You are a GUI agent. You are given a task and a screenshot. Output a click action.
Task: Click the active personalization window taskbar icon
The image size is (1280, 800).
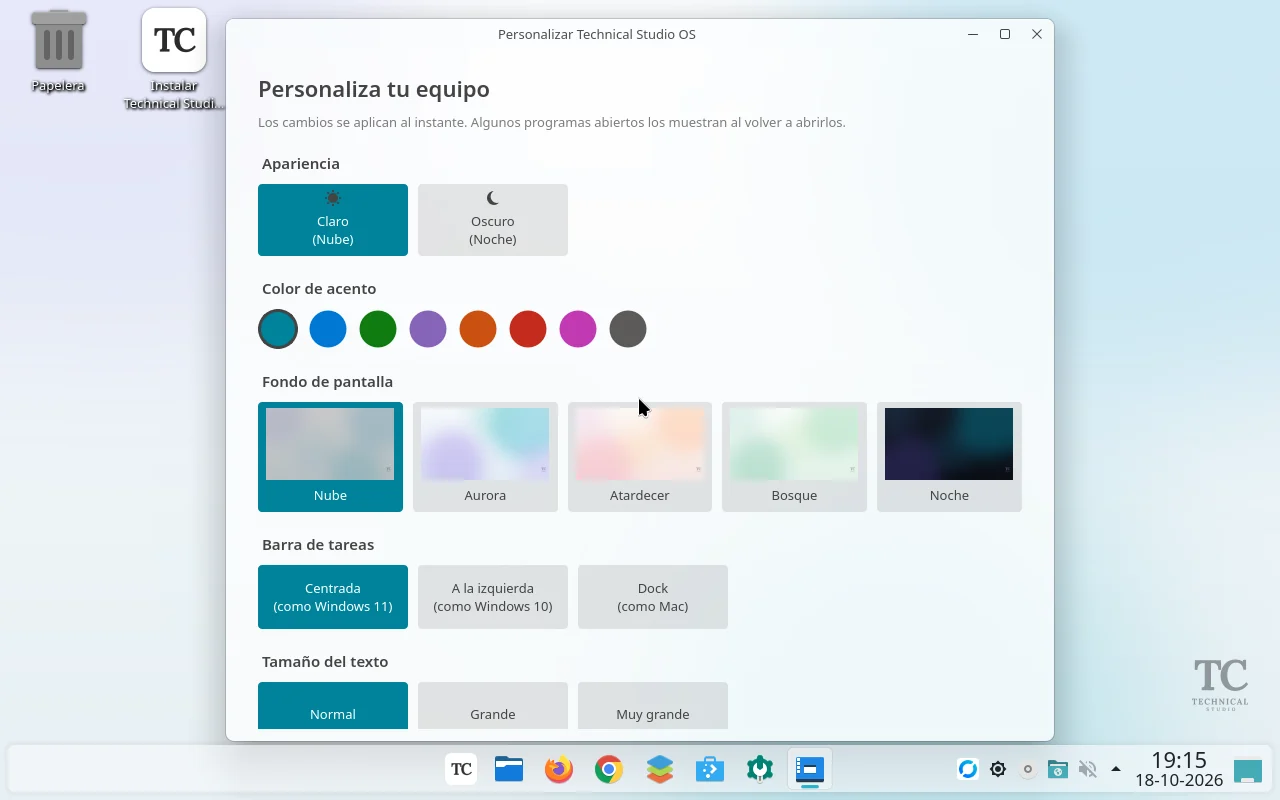coord(809,769)
